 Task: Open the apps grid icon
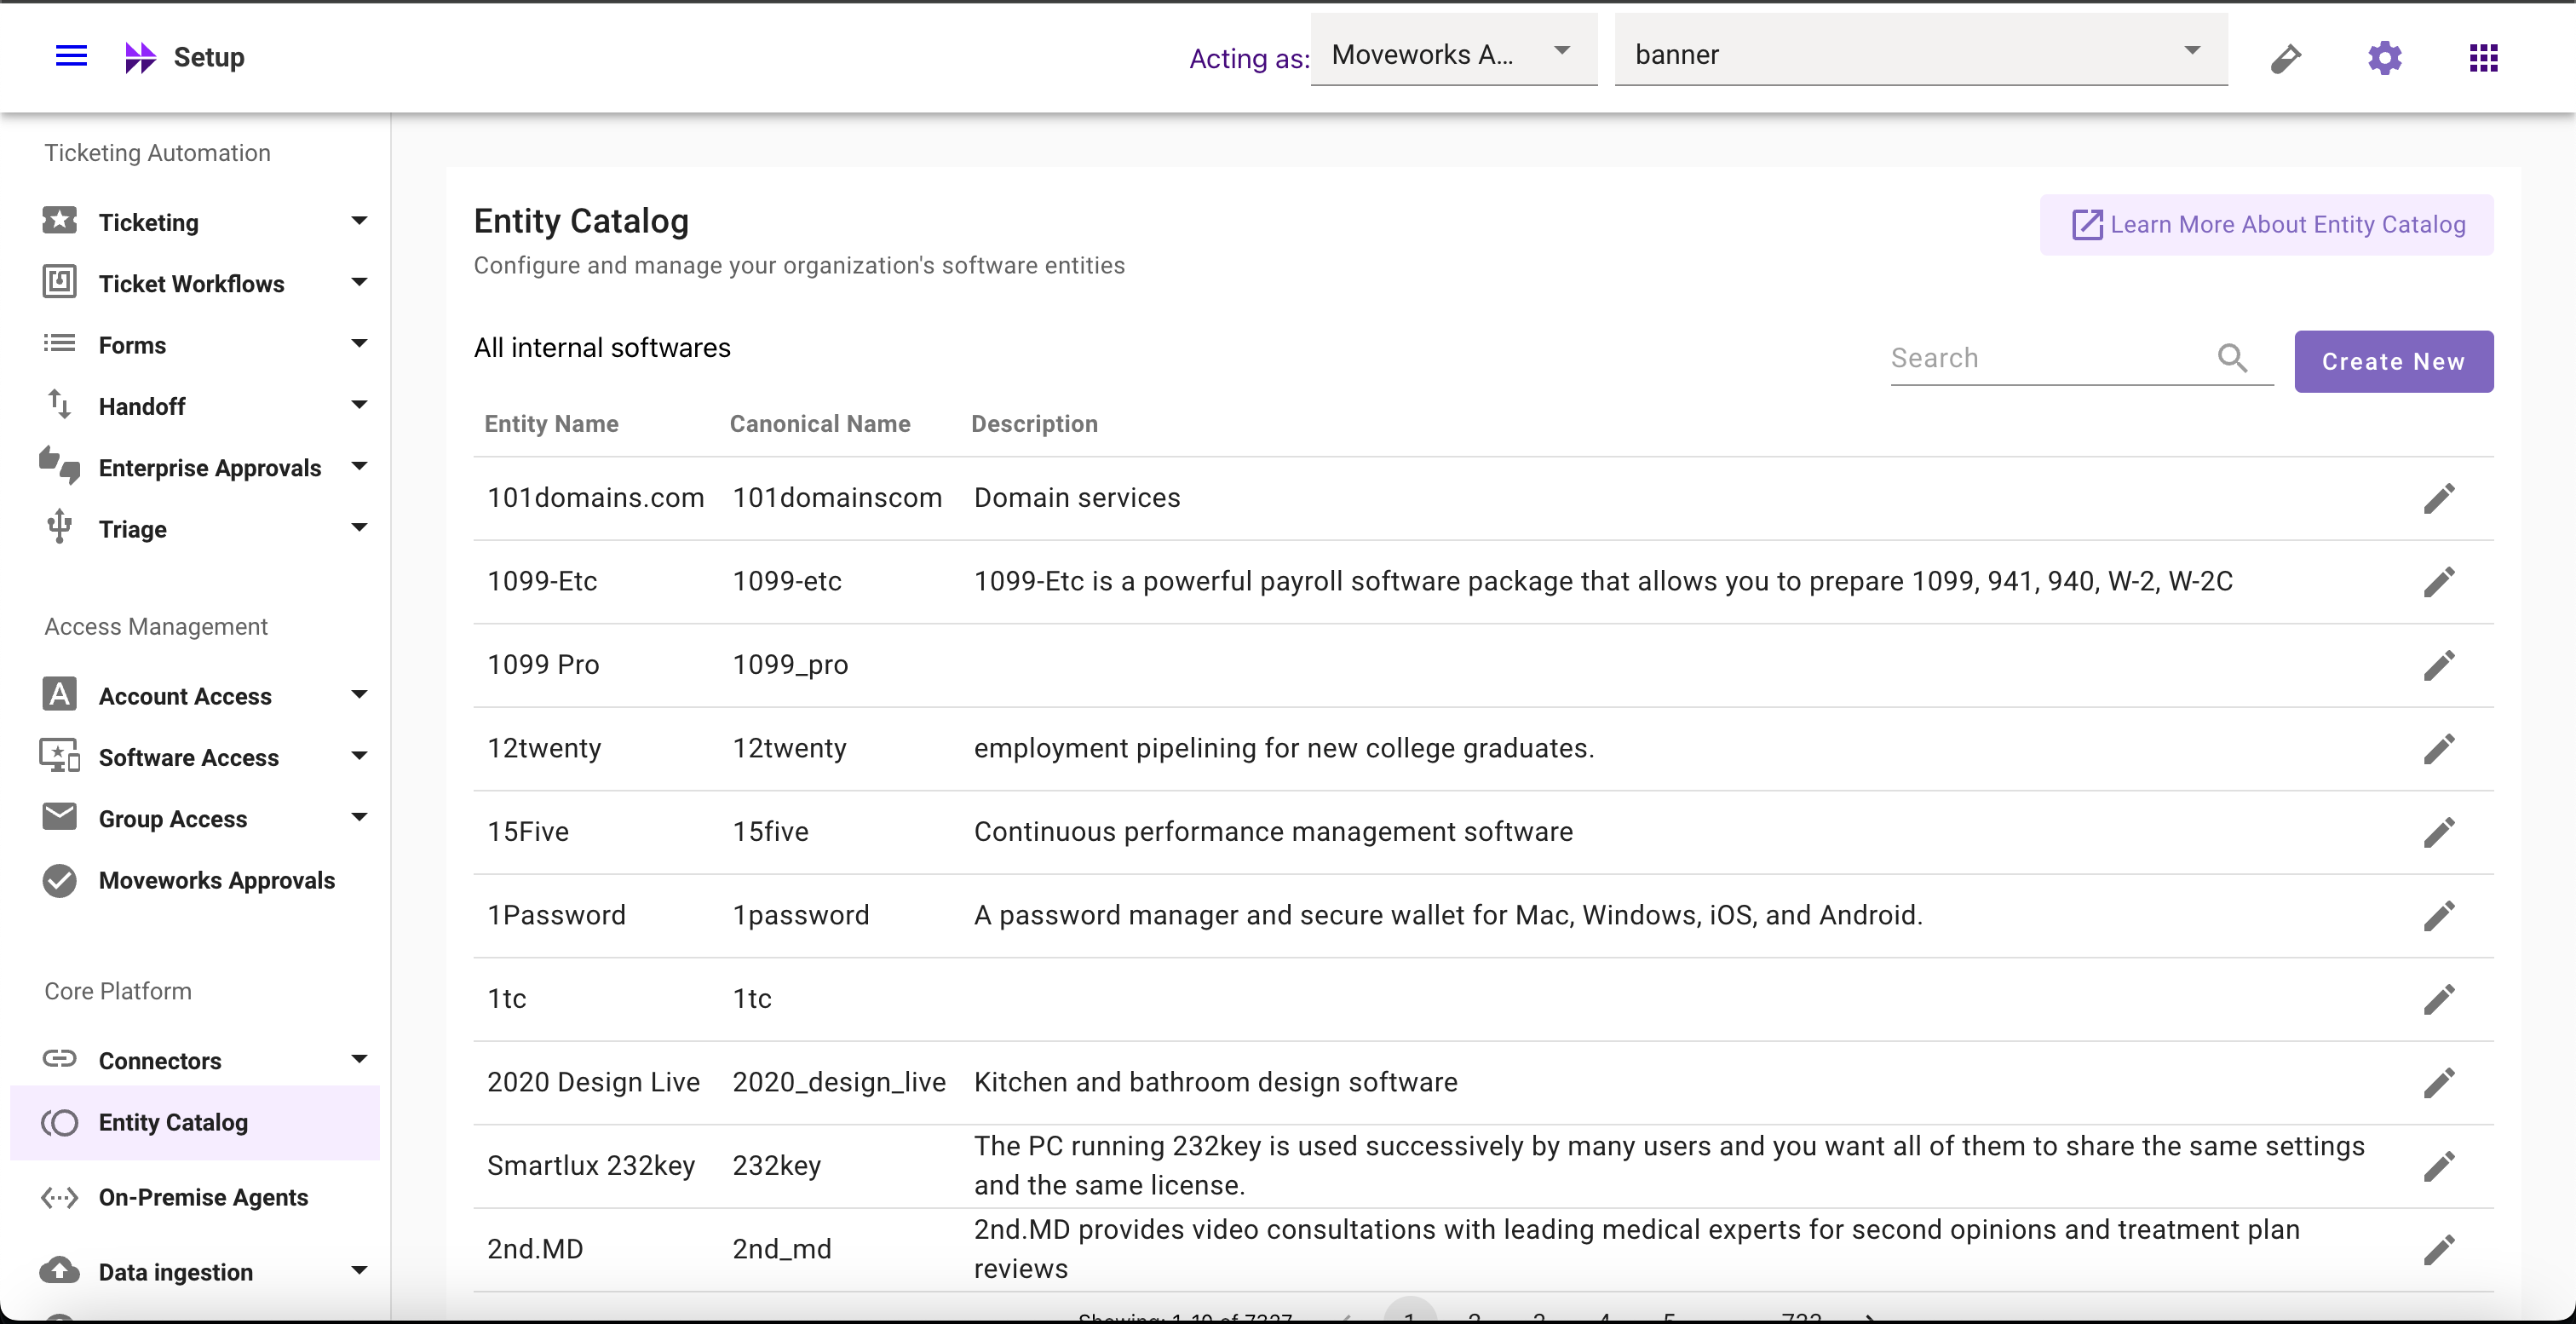[x=2483, y=58]
